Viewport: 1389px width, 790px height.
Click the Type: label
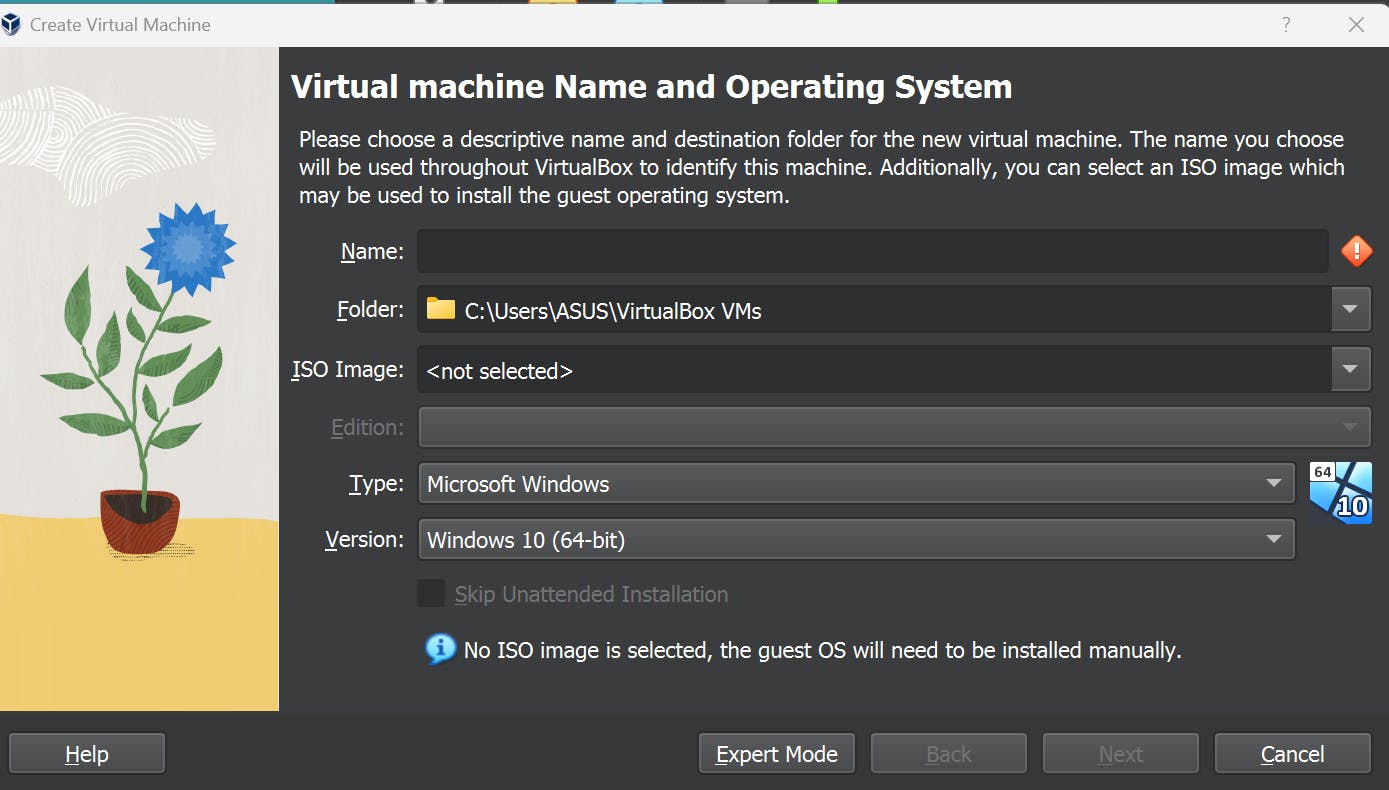tap(376, 485)
